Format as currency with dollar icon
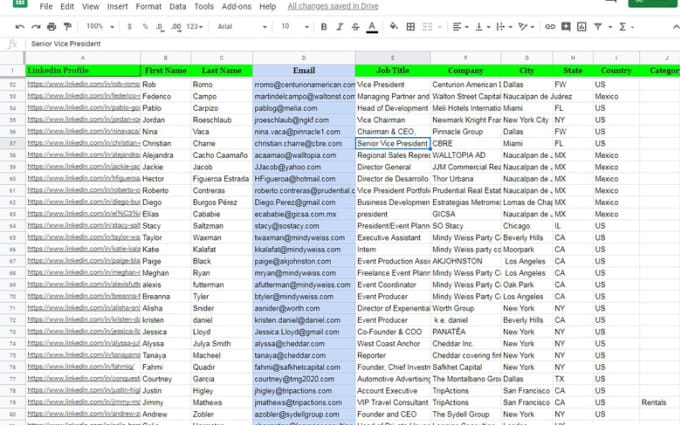The height and width of the screenshot is (425, 680). pyautogui.click(x=129, y=27)
